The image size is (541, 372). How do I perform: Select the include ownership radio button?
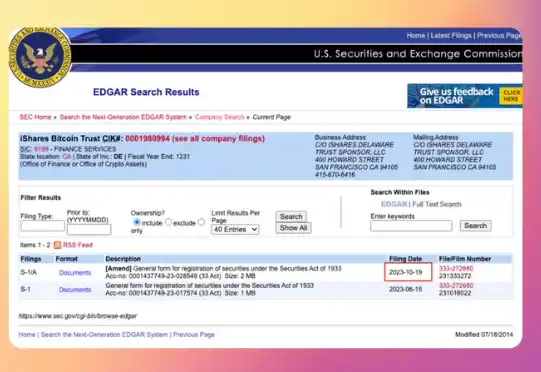tap(137, 222)
